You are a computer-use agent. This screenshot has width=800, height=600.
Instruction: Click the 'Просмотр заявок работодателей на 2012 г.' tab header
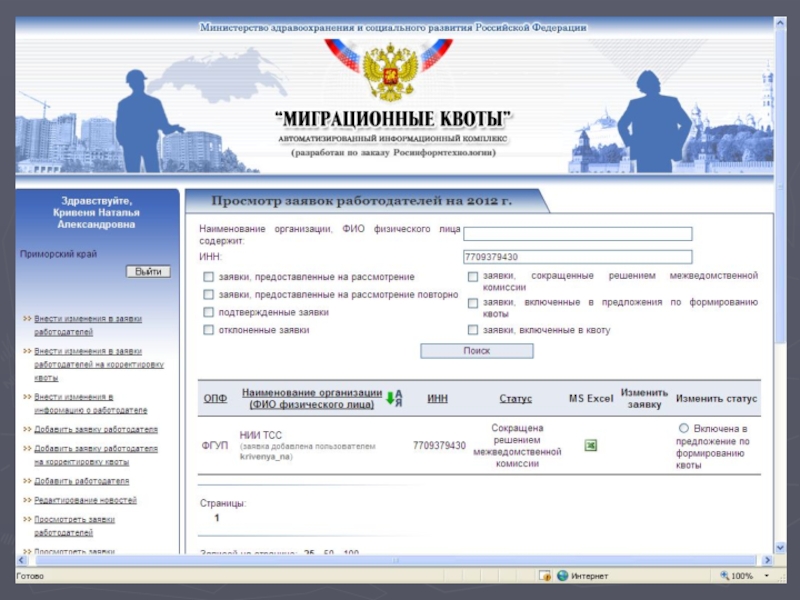click(361, 201)
